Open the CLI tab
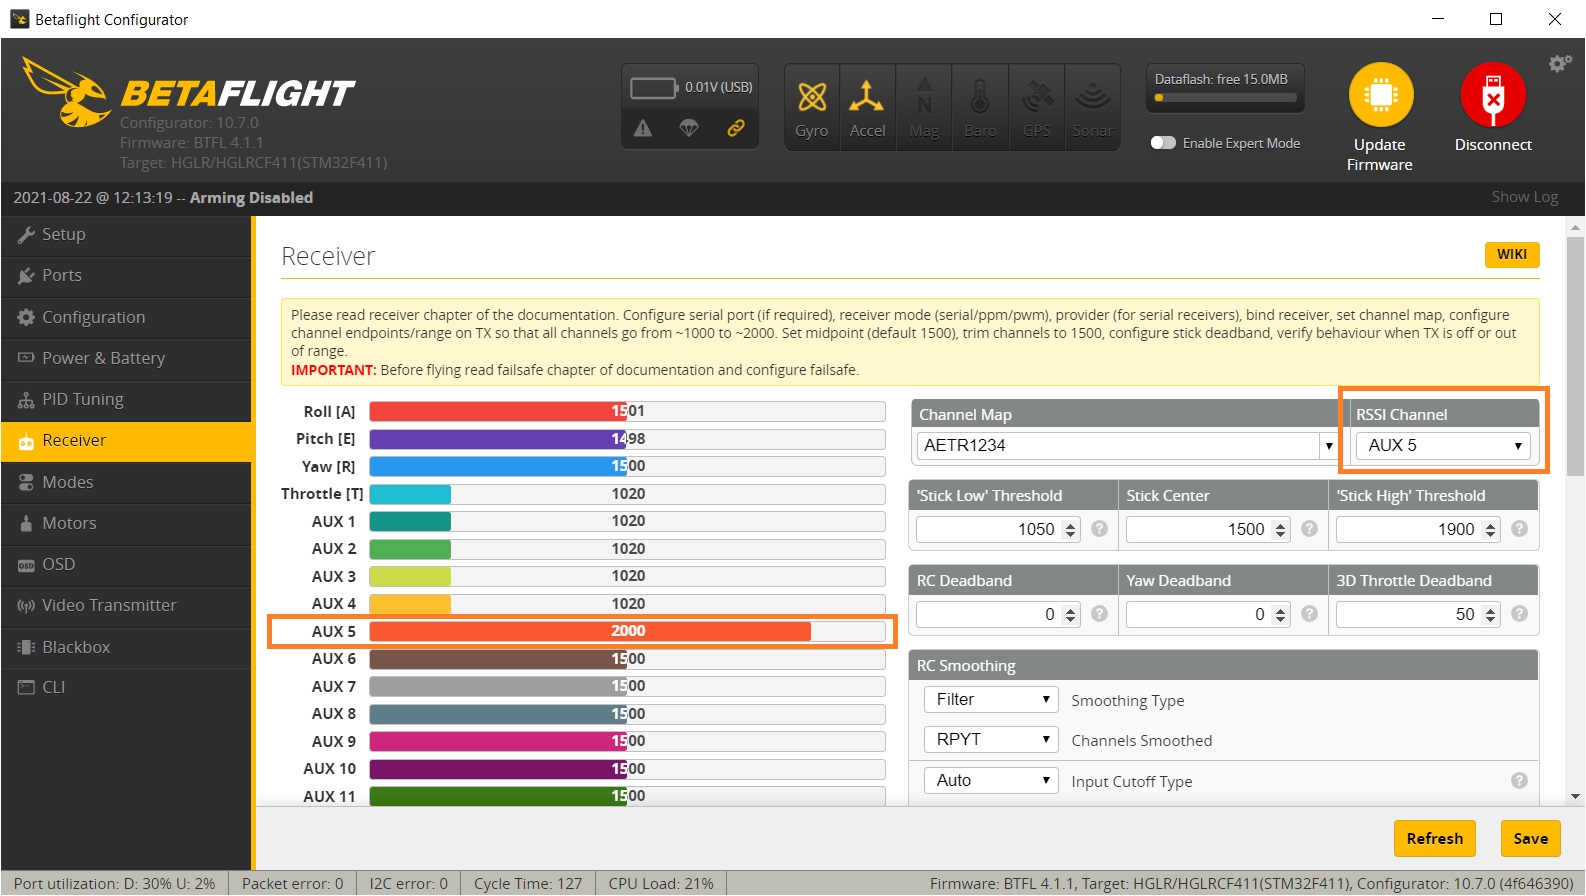The width and height of the screenshot is (1586, 896). (126, 687)
